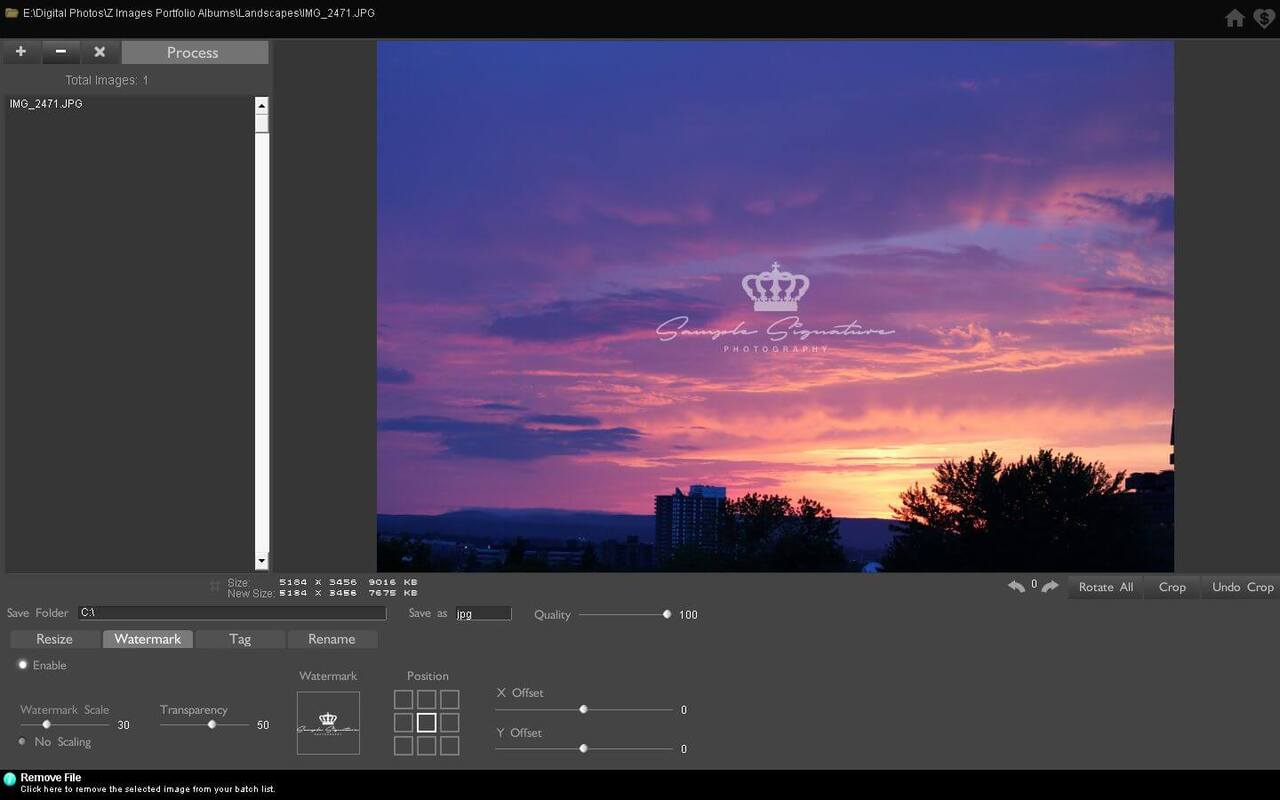Click the main image preview

click(x=775, y=306)
